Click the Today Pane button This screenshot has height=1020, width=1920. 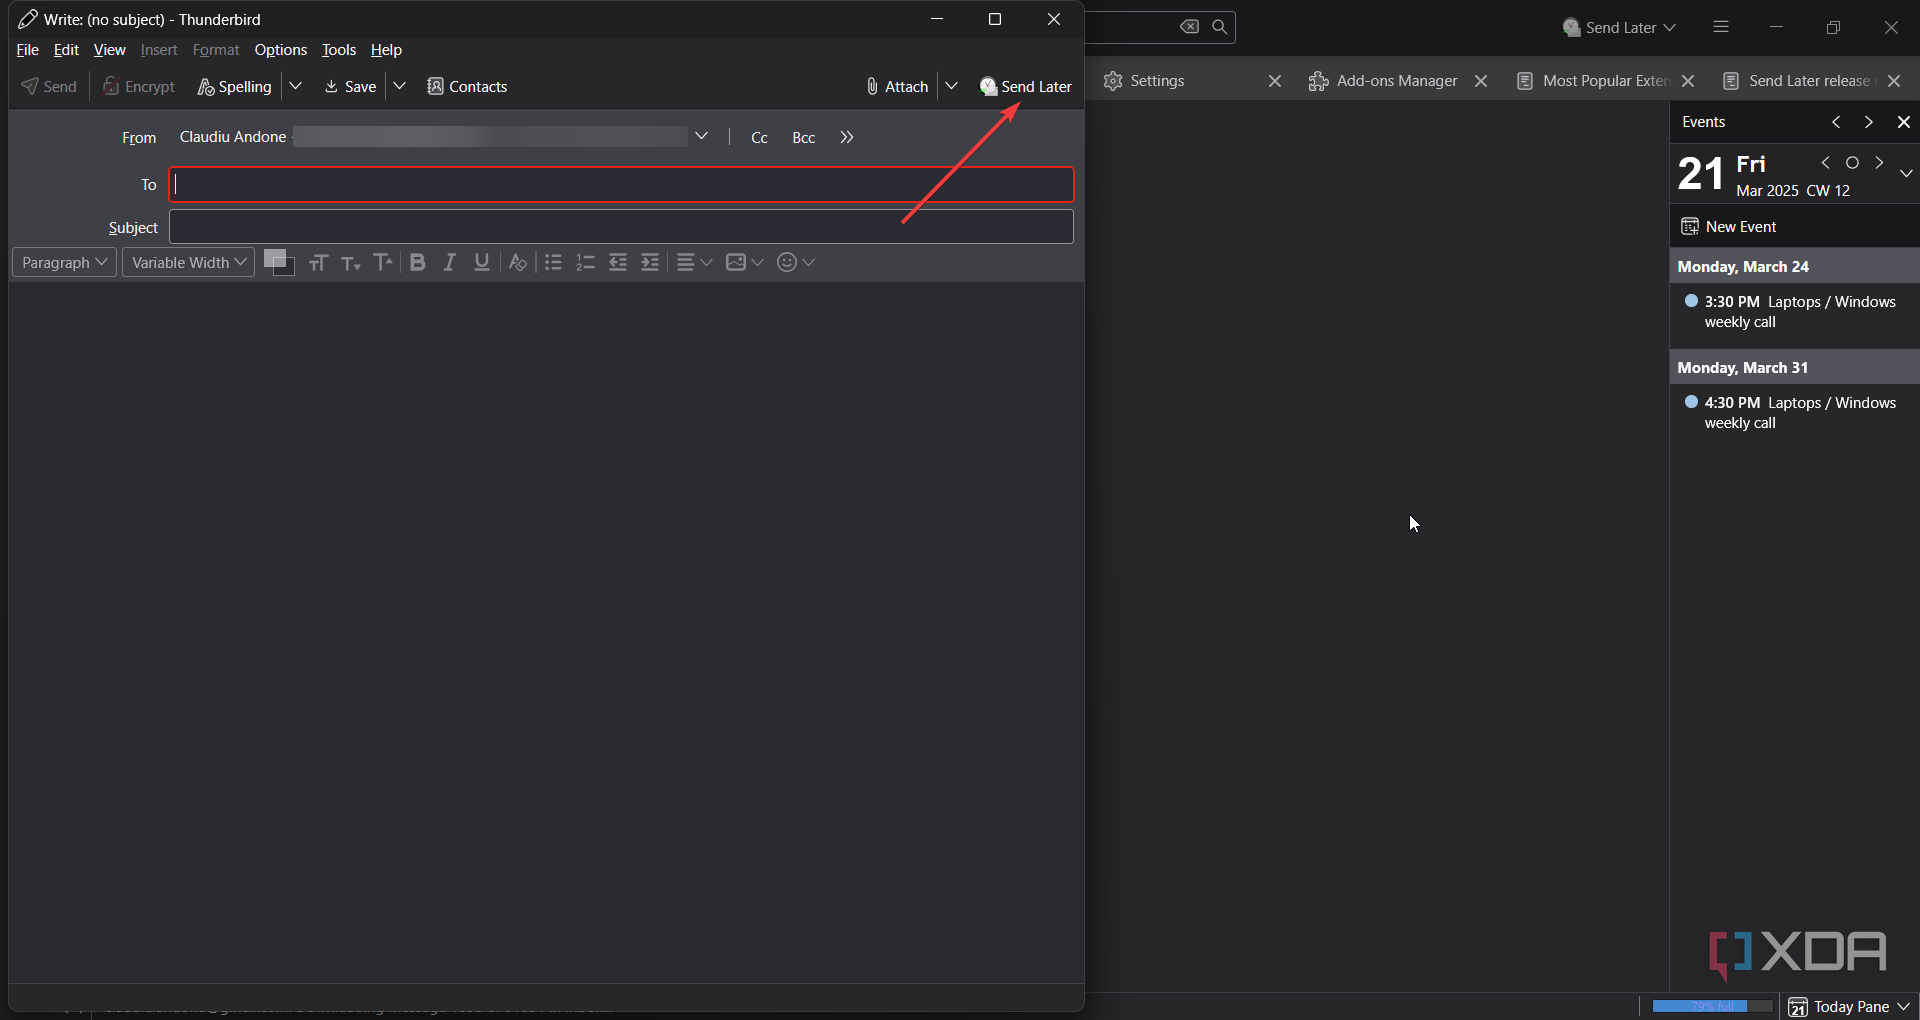[1850, 1007]
